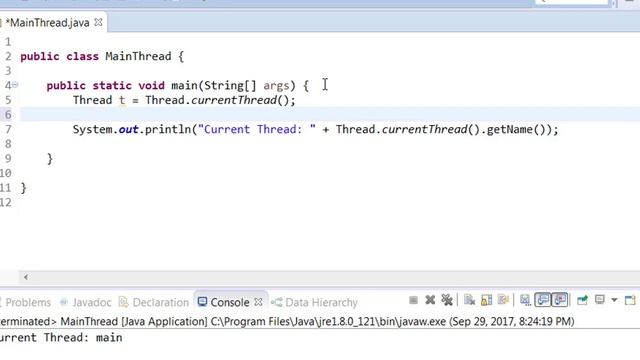640x360 pixels.
Task: Click 'MainThread' class name on line 2
Action: [138, 56]
